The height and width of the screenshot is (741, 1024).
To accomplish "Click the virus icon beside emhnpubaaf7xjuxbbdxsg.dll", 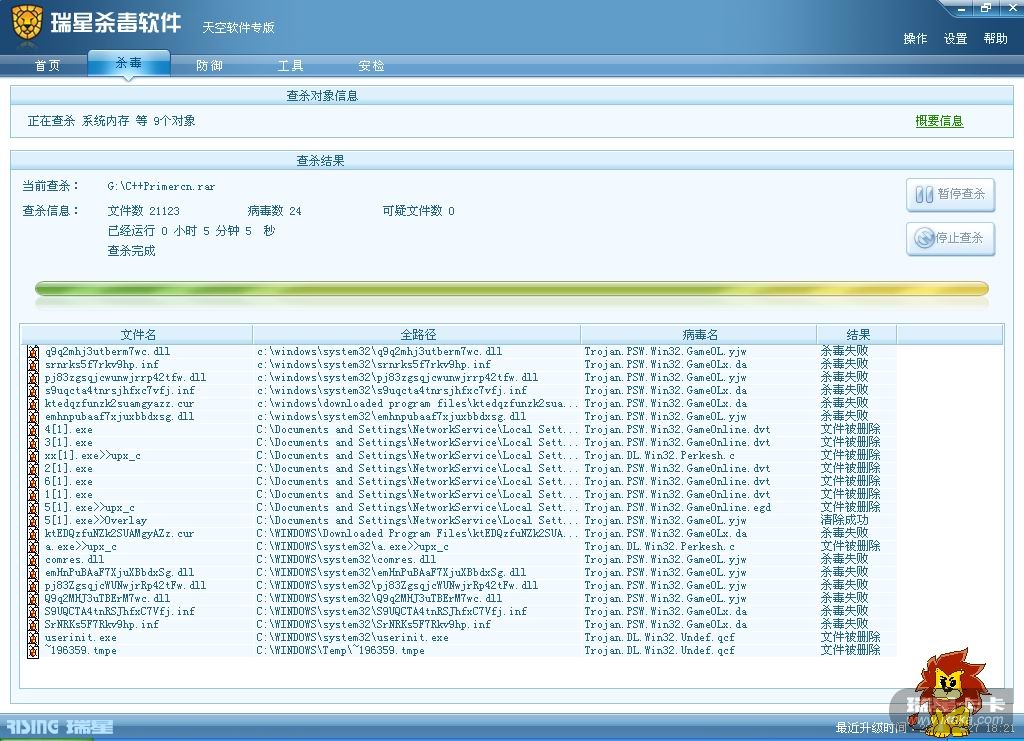I will 33,417.
